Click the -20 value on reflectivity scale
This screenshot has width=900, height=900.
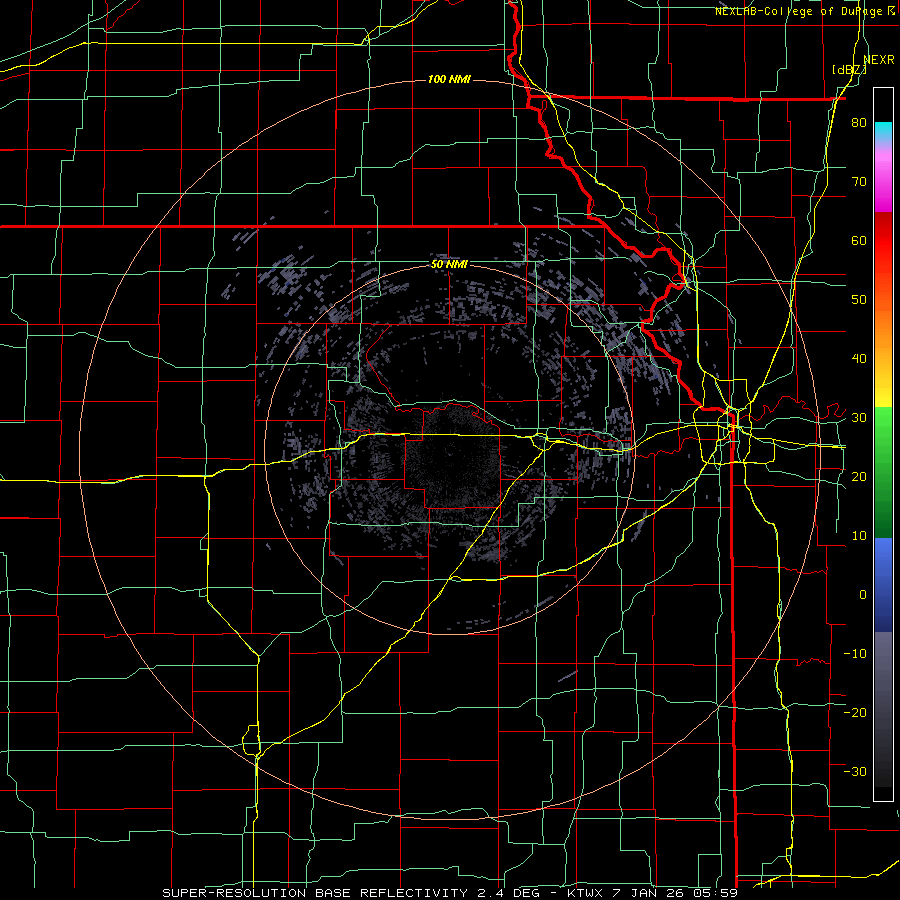coord(855,712)
